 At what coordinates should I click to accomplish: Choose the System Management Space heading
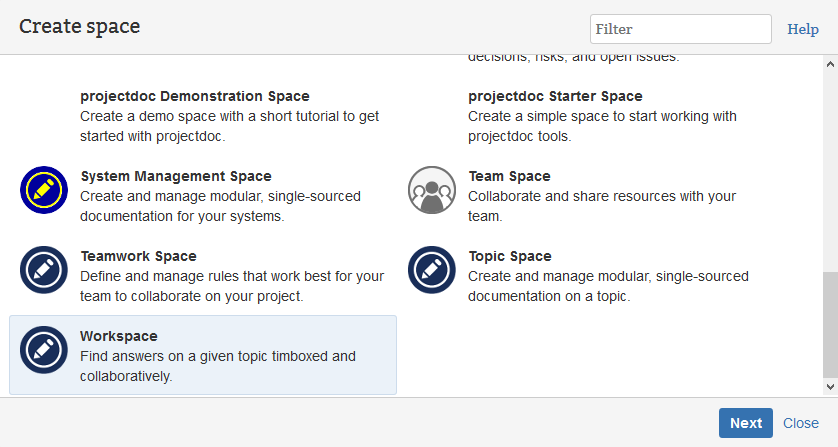[x=175, y=176]
